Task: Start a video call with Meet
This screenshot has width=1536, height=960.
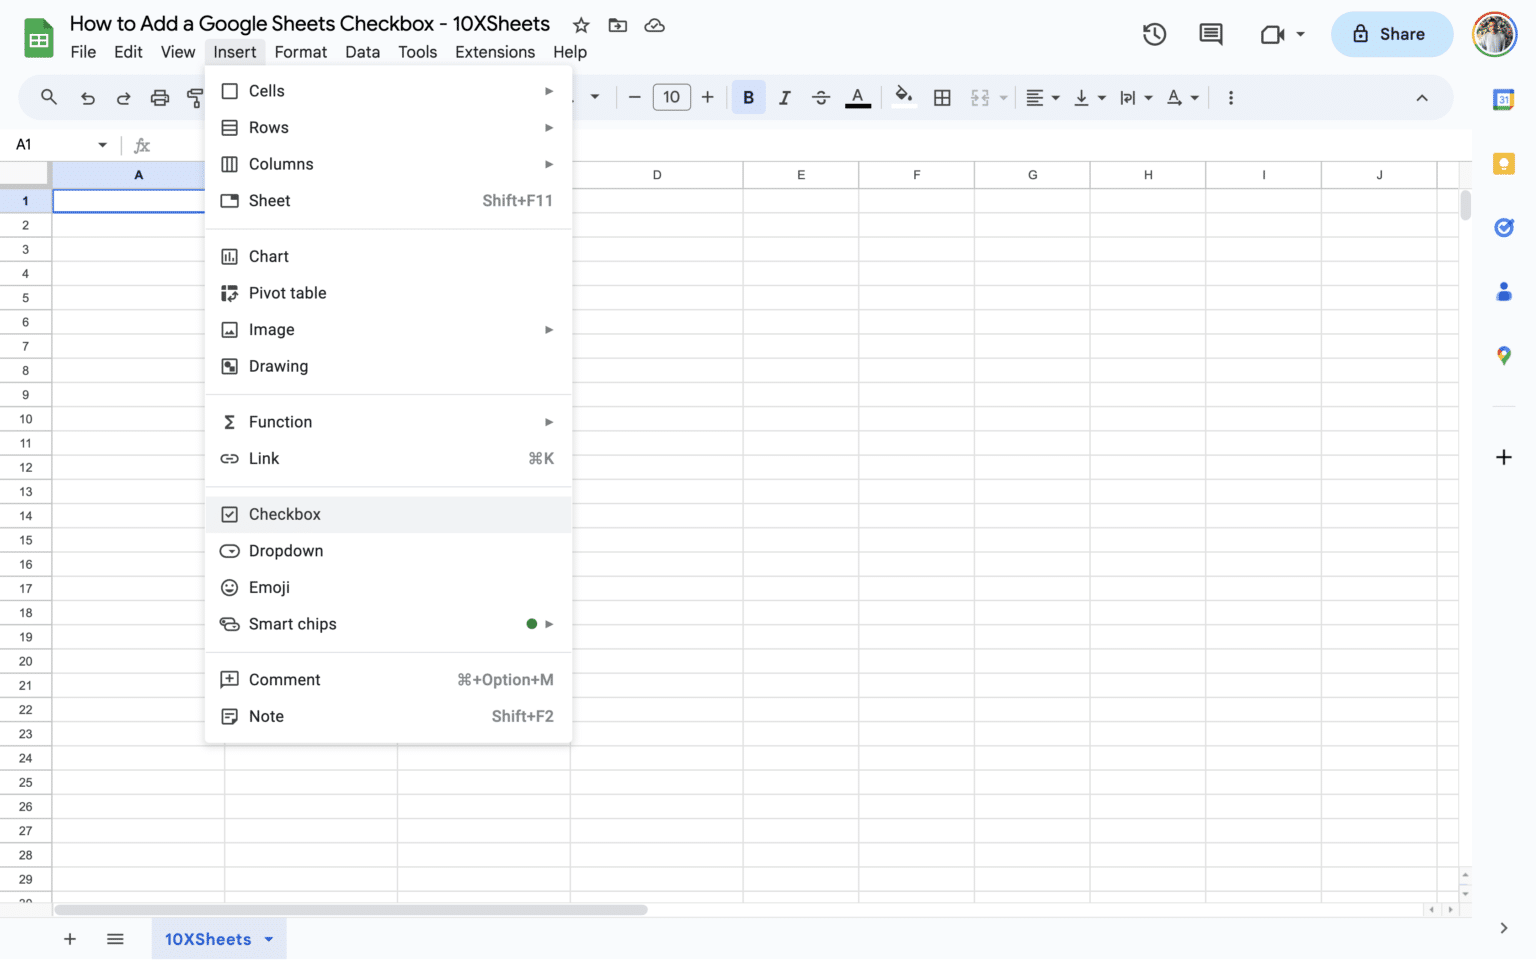Action: click(1272, 33)
